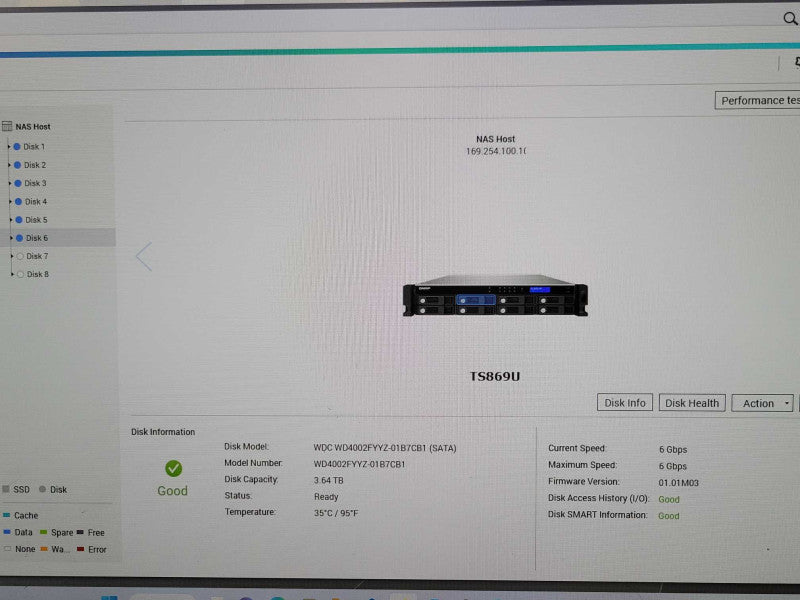The height and width of the screenshot is (600, 800).
Task: Expand Disk 6 tree node
Action: tap(11, 238)
